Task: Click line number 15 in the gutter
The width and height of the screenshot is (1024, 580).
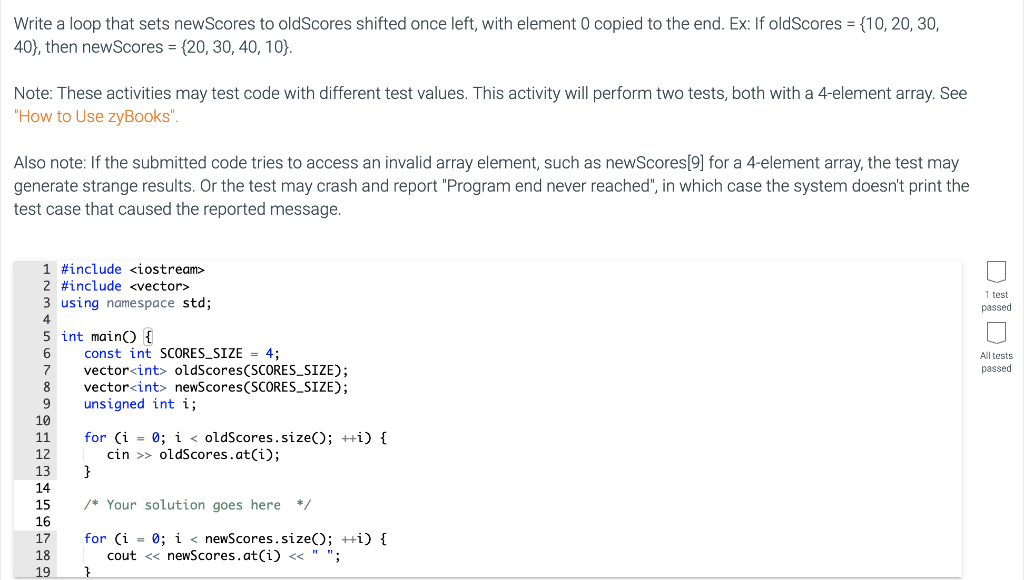Action: (42, 505)
